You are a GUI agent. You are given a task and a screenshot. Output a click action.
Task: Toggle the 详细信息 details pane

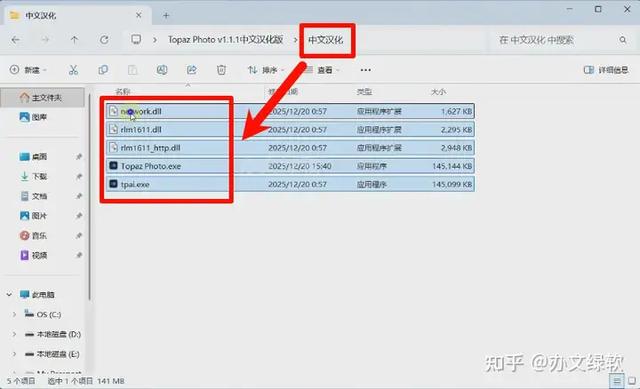606,70
